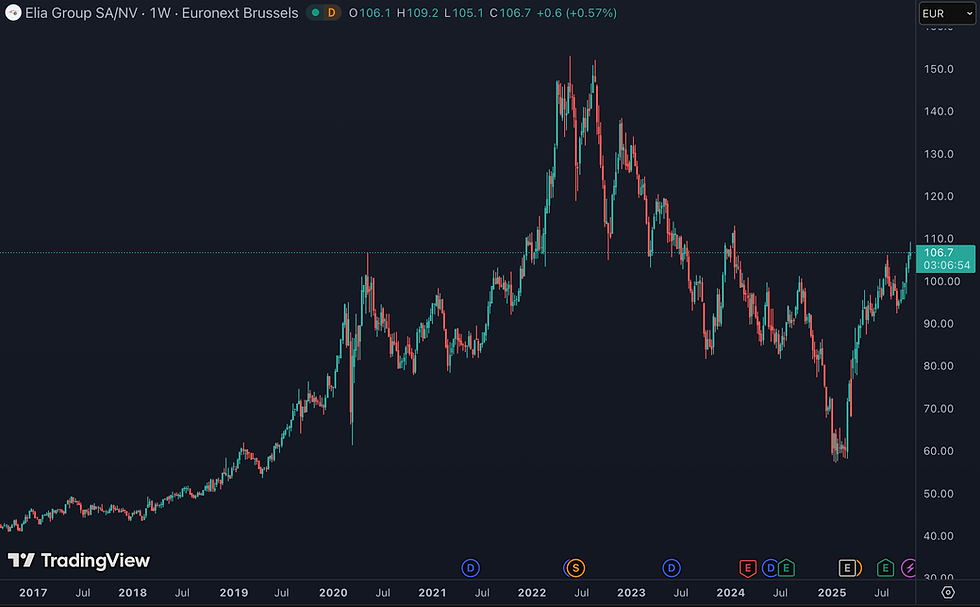Click the open value O106.1
The height and width of the screenshot is (607, 980).
tap(369, 13)
